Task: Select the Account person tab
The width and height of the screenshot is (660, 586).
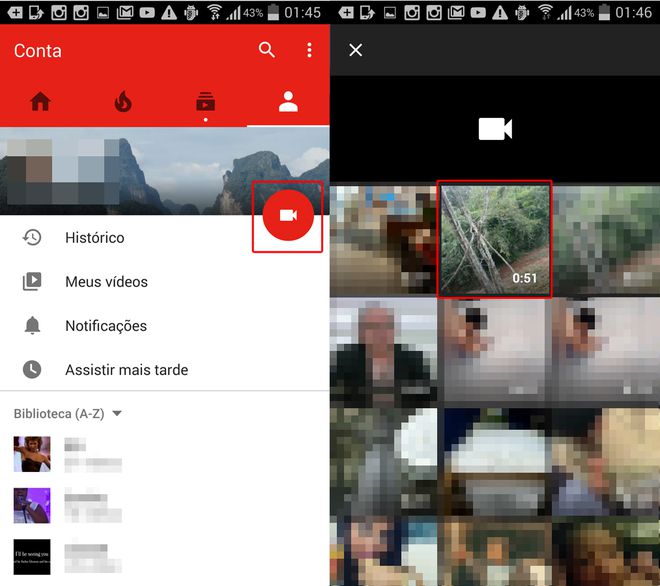Action: point(288,102)
